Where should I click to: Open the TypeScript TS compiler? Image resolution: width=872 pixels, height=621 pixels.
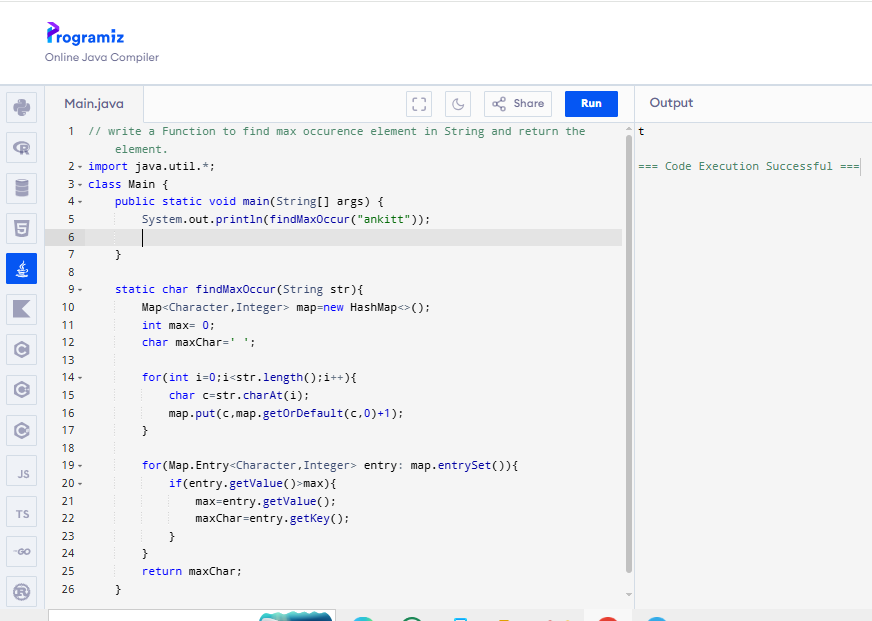click(x=22, y=511)
